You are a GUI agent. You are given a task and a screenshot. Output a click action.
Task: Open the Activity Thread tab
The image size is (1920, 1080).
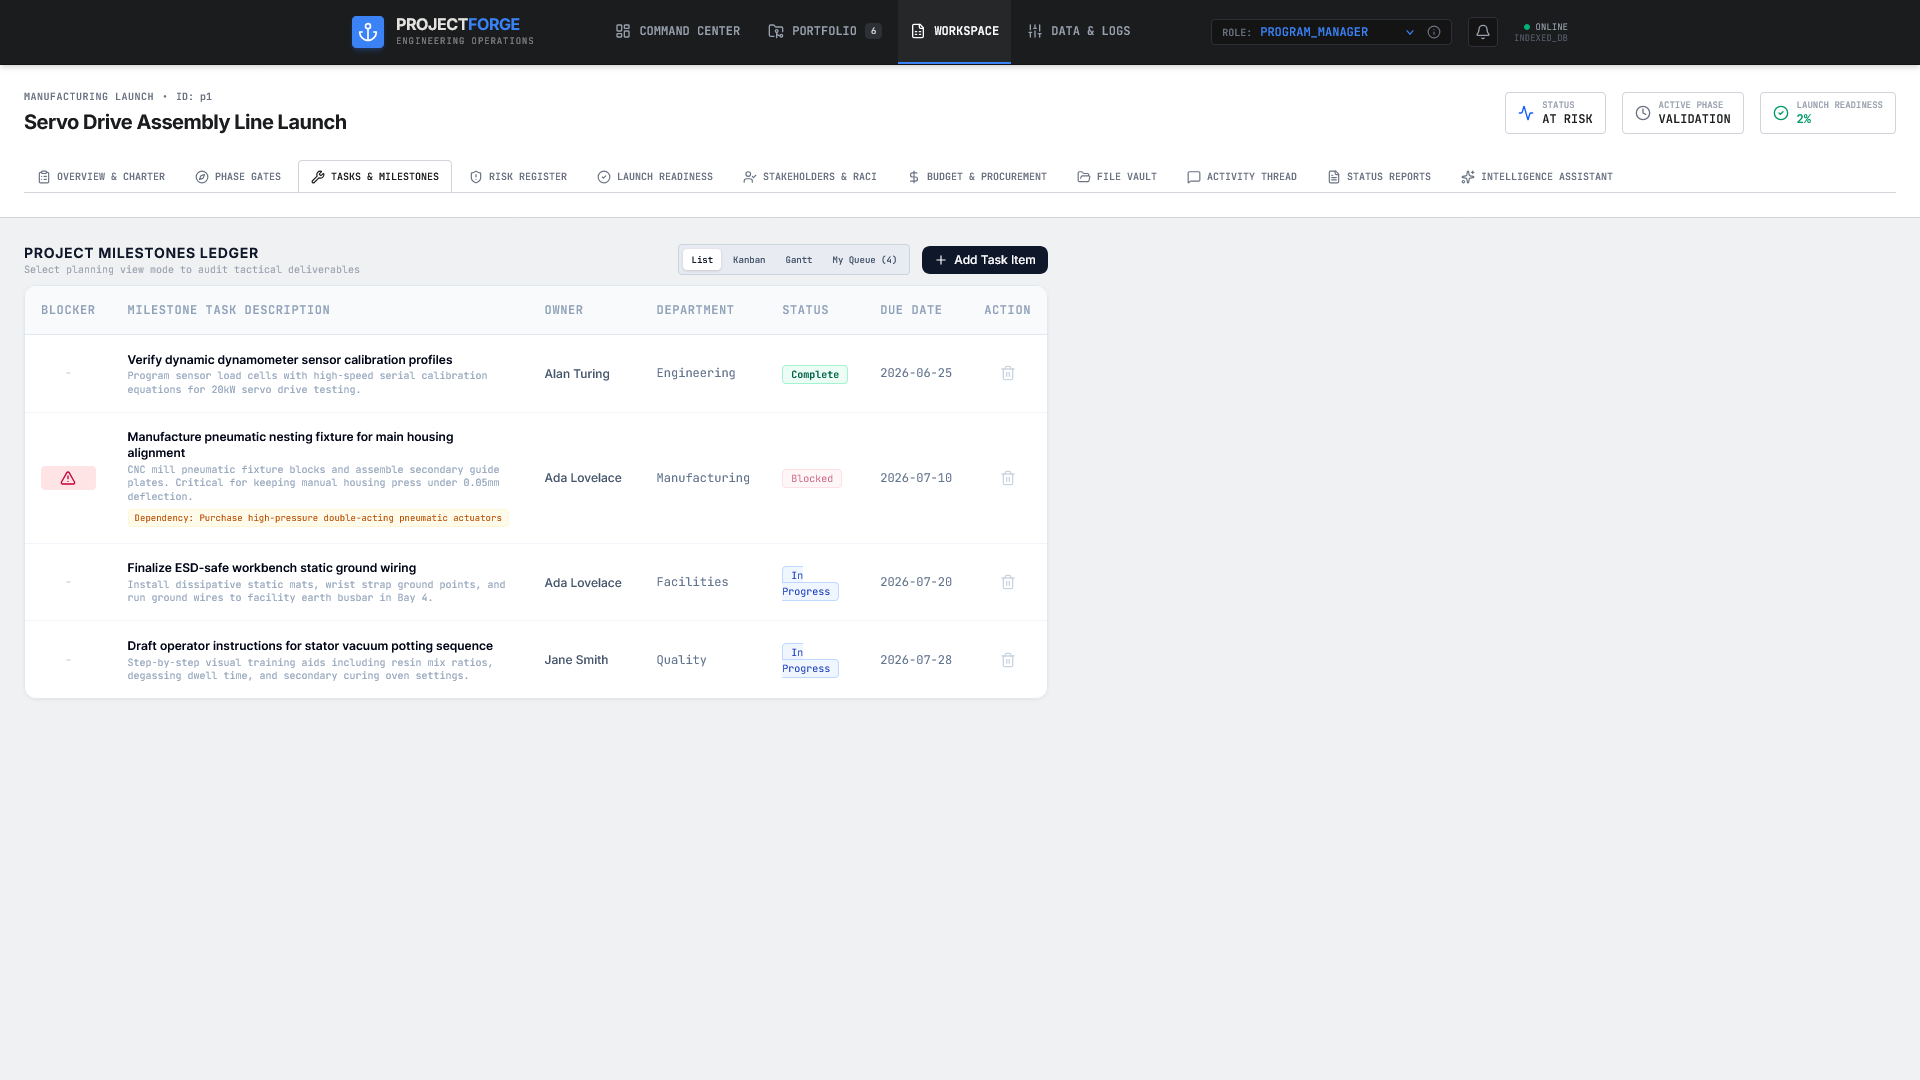point(1242,177)
